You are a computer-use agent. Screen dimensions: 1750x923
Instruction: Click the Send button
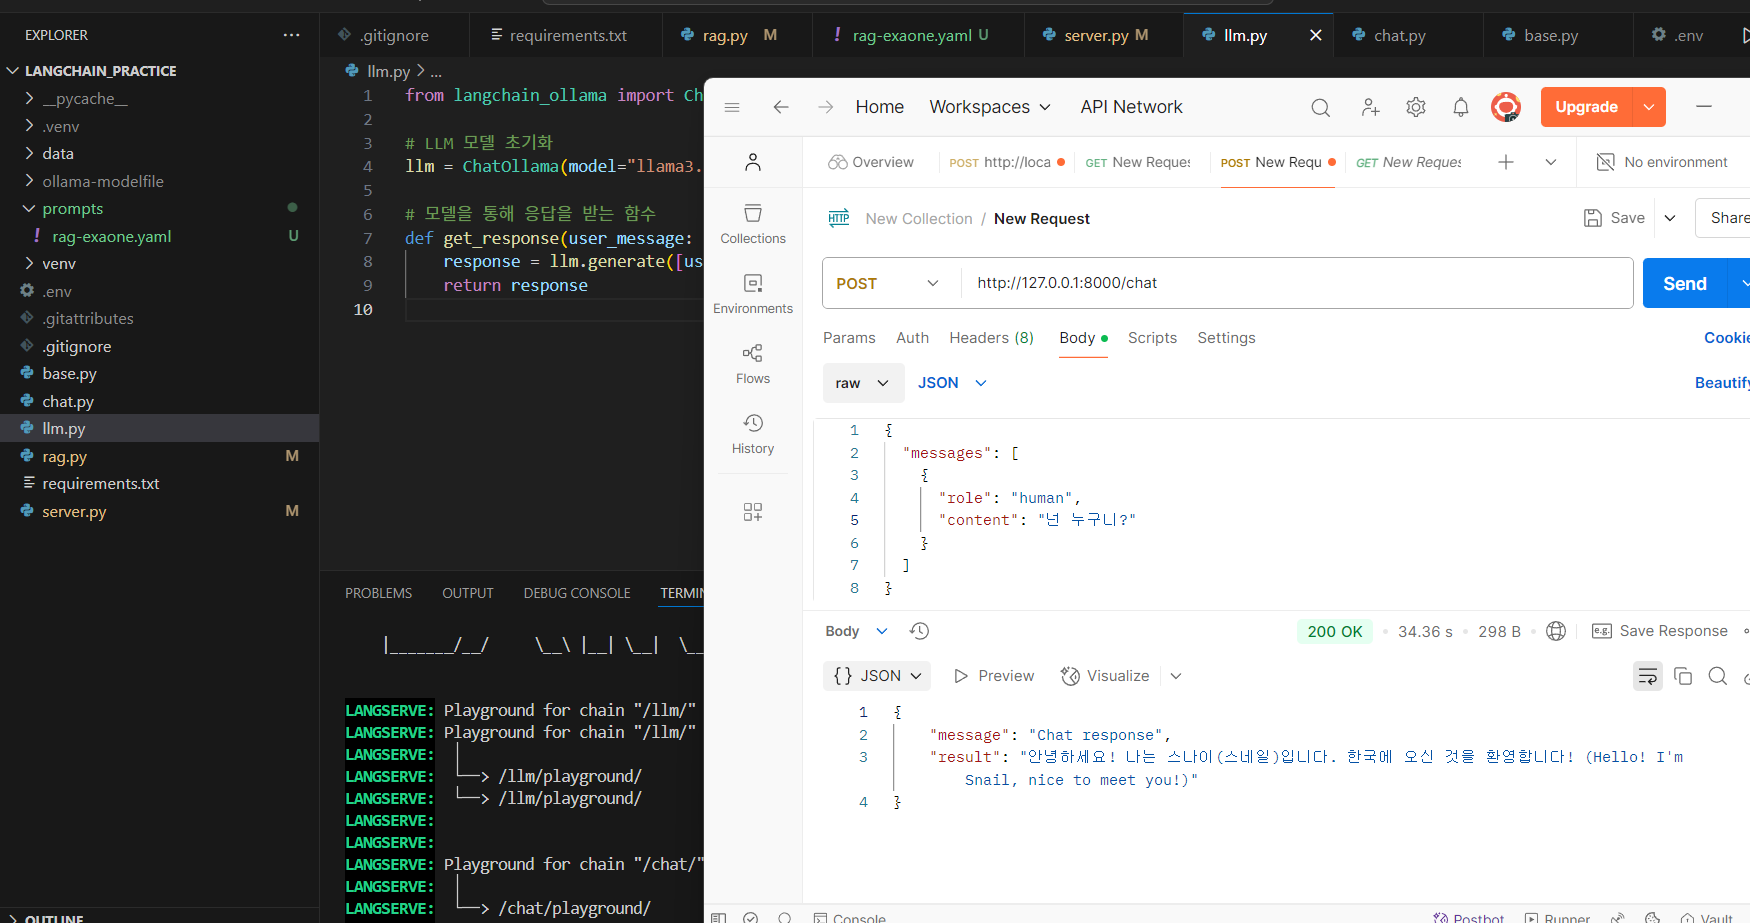tap(1685, 283)
